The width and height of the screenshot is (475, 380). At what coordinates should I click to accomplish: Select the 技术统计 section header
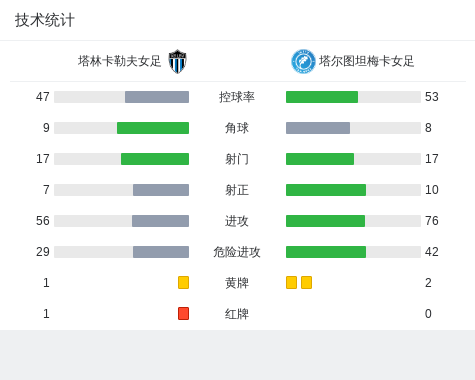coord(45,20)
